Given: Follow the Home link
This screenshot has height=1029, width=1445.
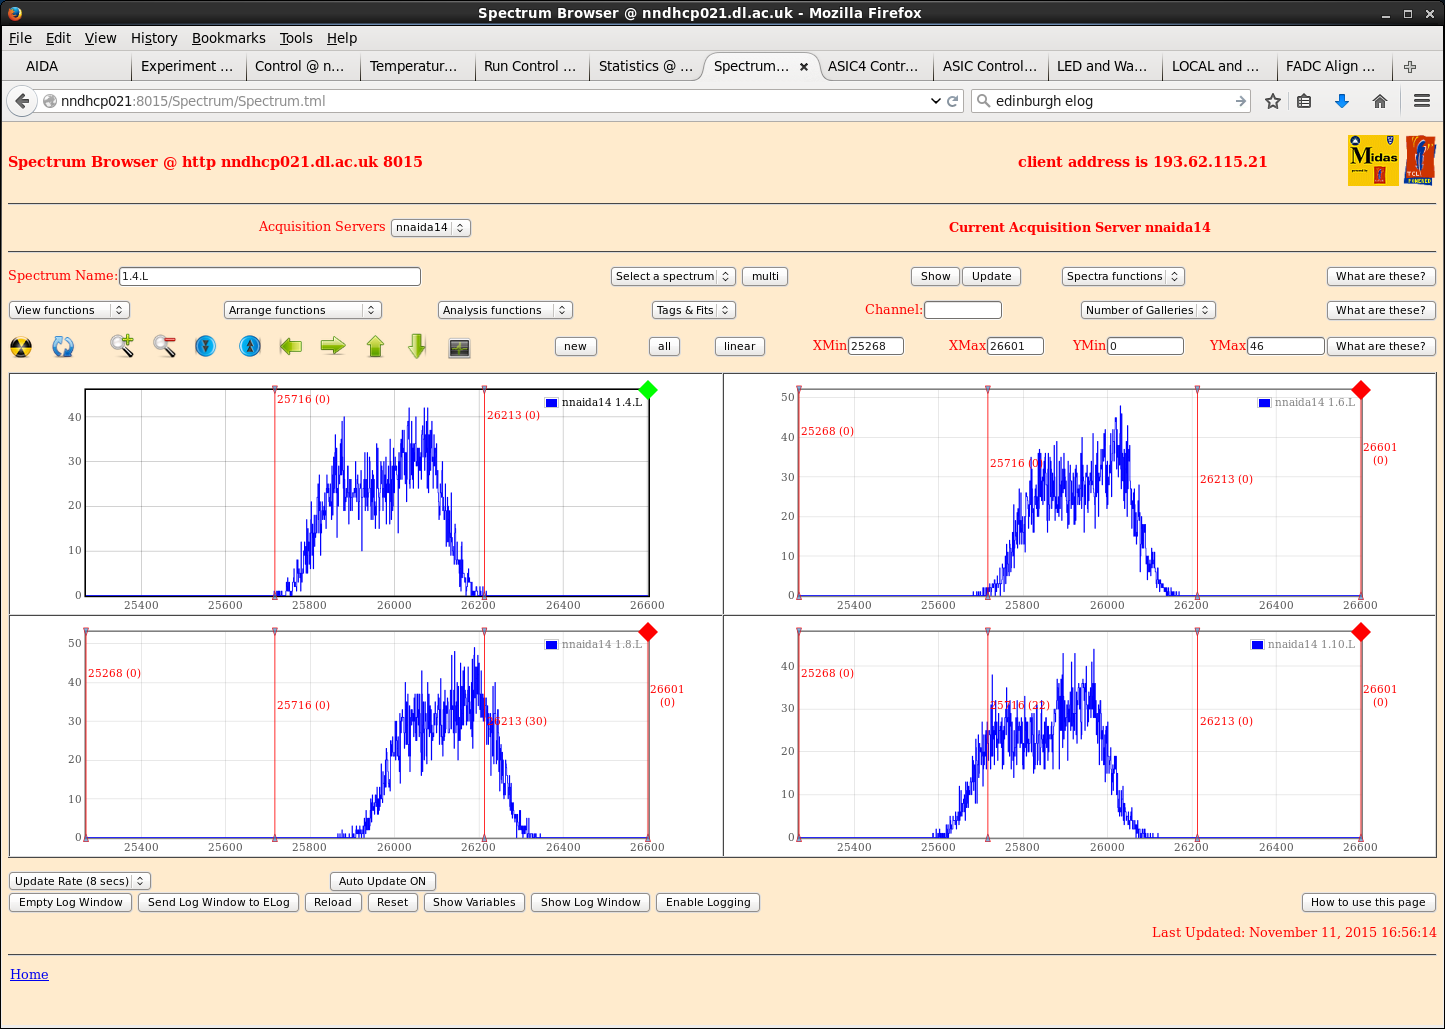Looking at the screenshot, I should coord(29,974).
